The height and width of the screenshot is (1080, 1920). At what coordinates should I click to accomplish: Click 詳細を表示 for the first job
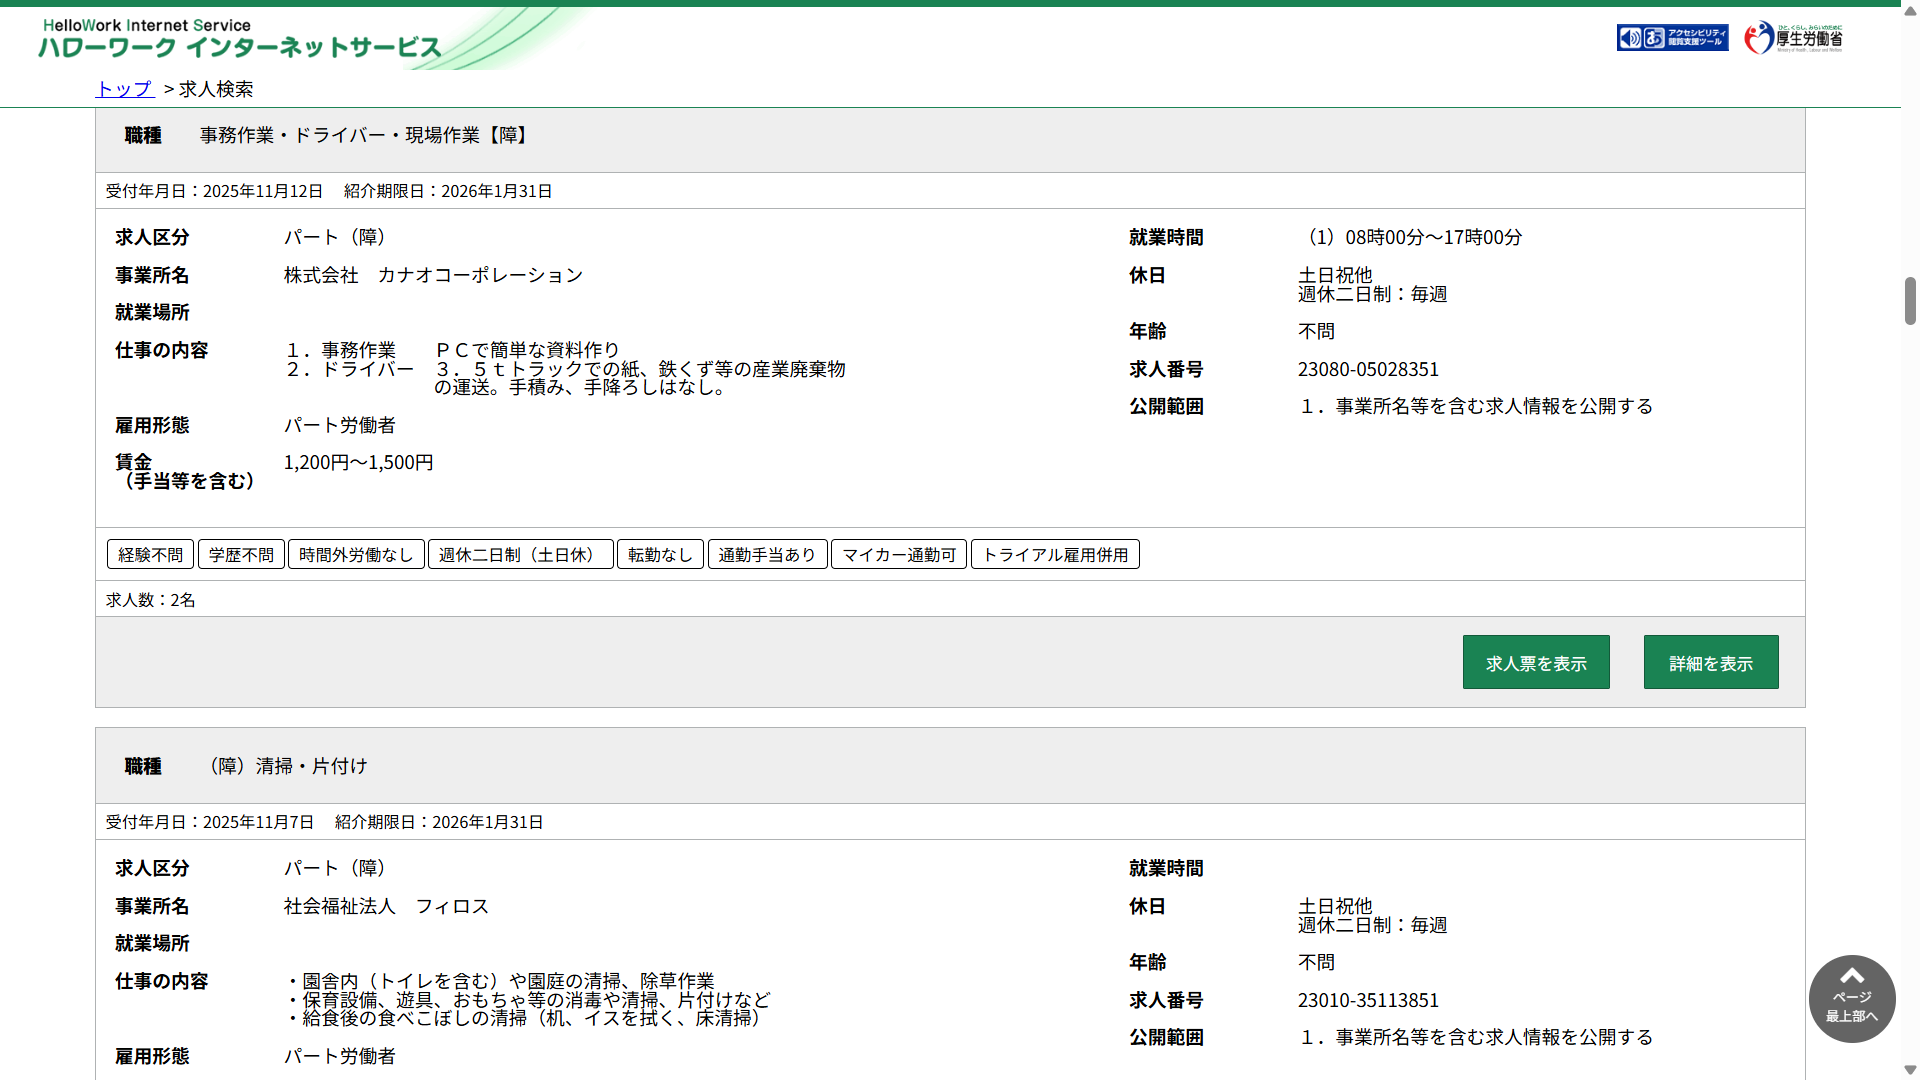pyautogui.click(x=1710, y=662)
